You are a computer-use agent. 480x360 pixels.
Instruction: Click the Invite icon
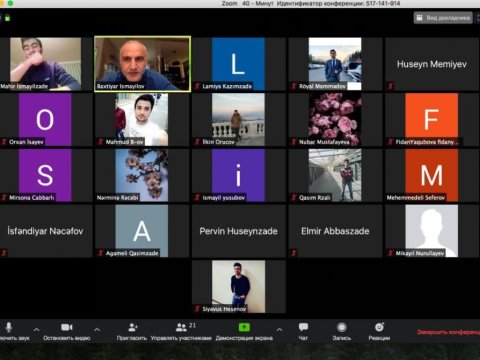click(x=133, y=327)
